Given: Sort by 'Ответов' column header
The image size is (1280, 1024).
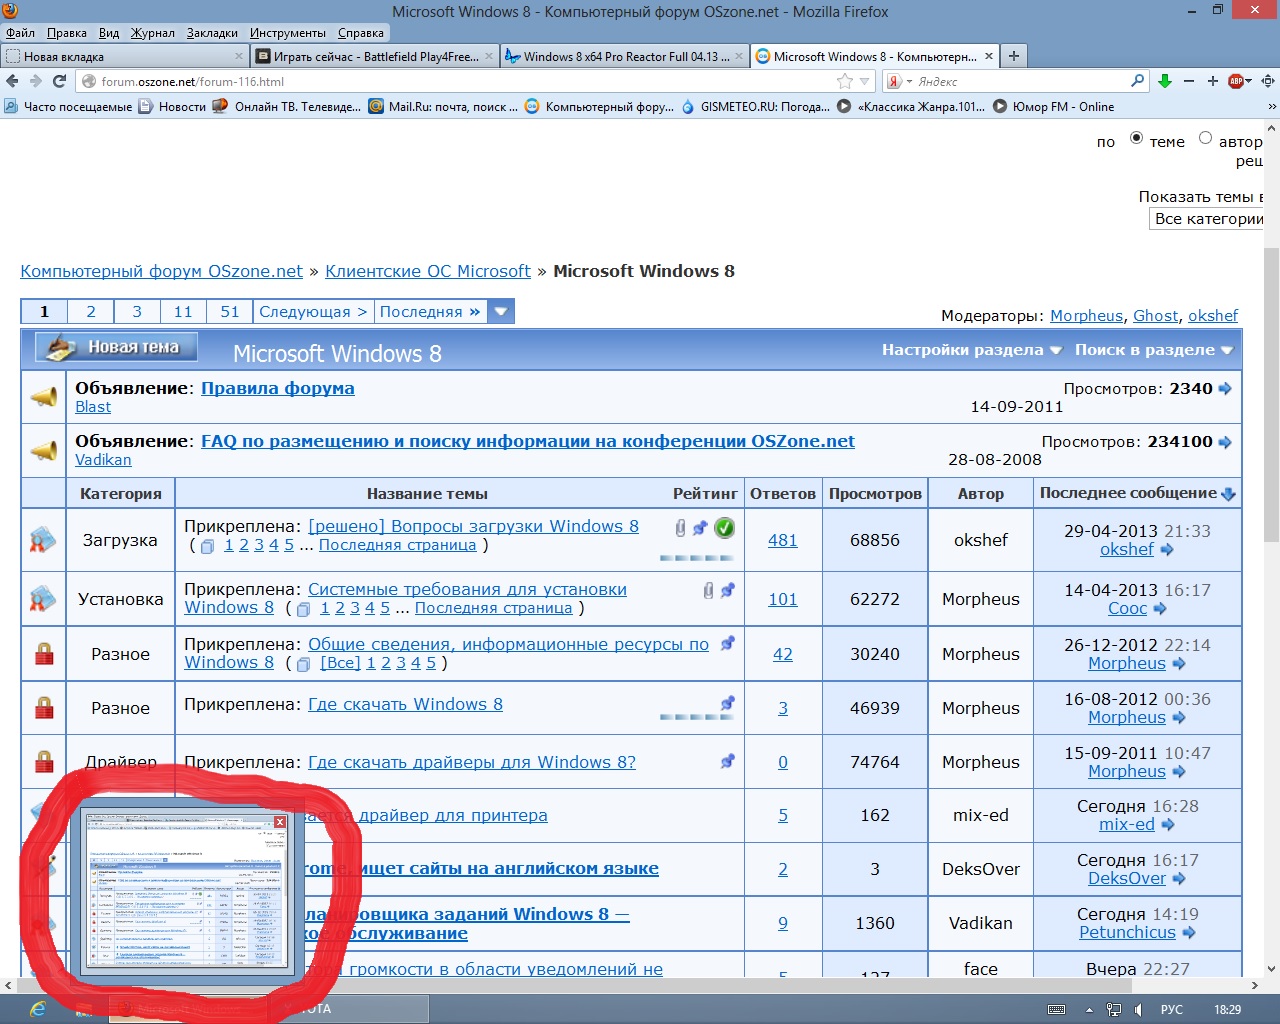Looking at the screenshot, I should tap(783, 493).
